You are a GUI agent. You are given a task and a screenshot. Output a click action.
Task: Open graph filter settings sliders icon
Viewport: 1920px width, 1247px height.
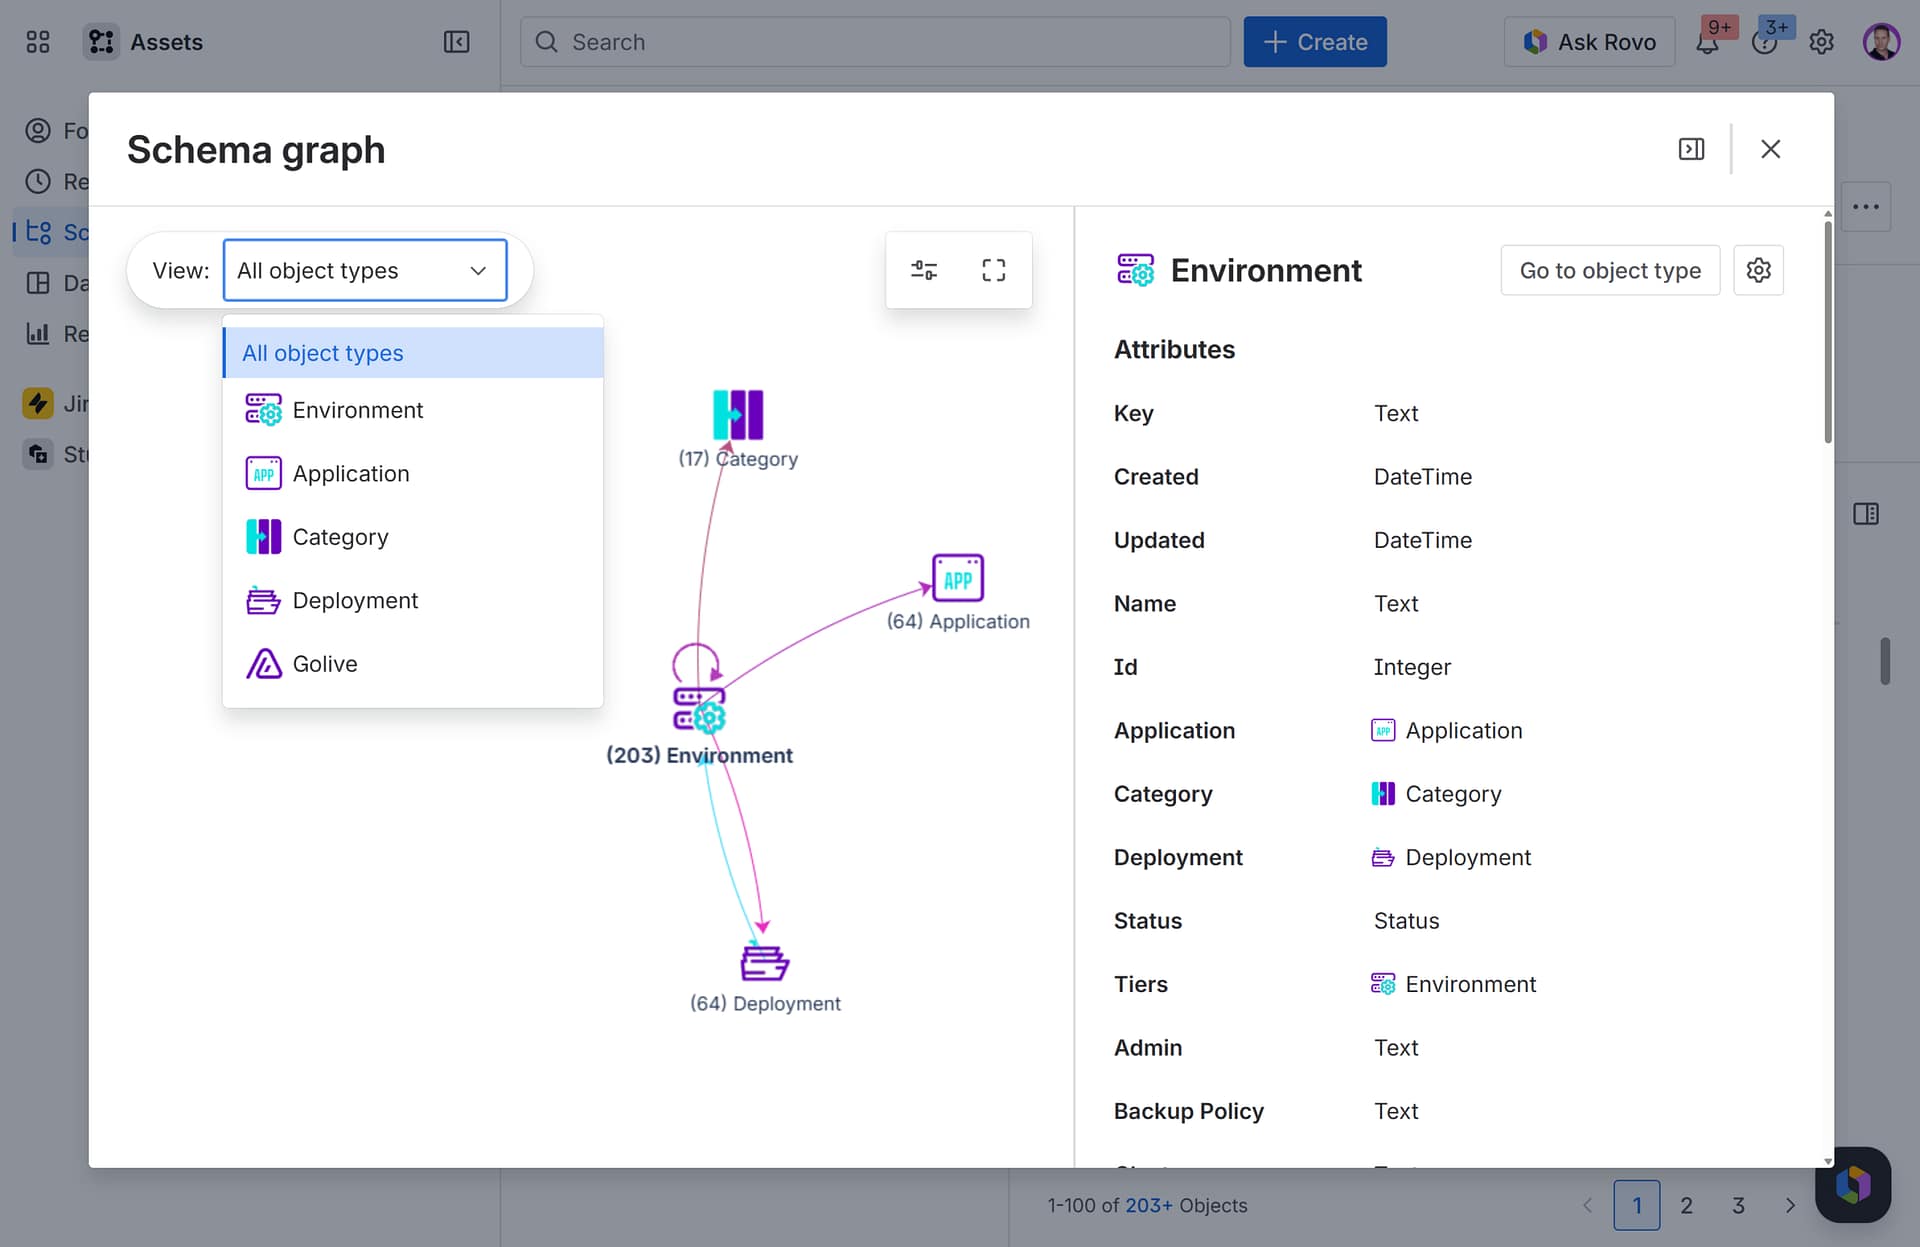click(924, 270)
